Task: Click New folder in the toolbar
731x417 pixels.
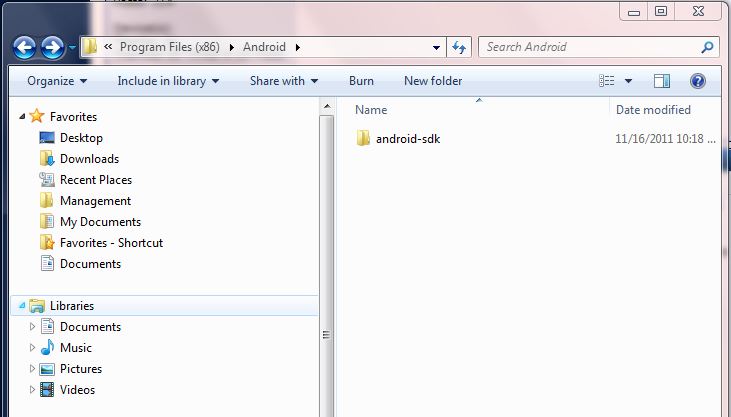Action: 433,81
